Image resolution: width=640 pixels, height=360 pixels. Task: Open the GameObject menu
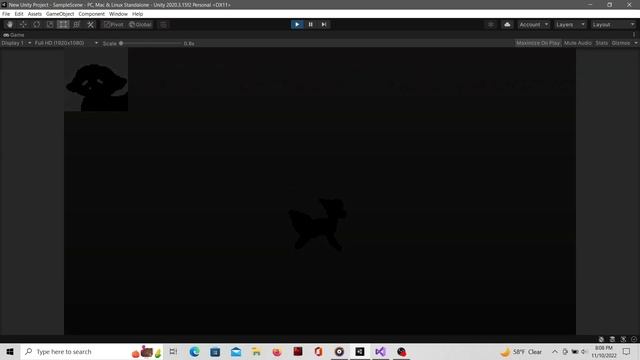tap(60, 14)
